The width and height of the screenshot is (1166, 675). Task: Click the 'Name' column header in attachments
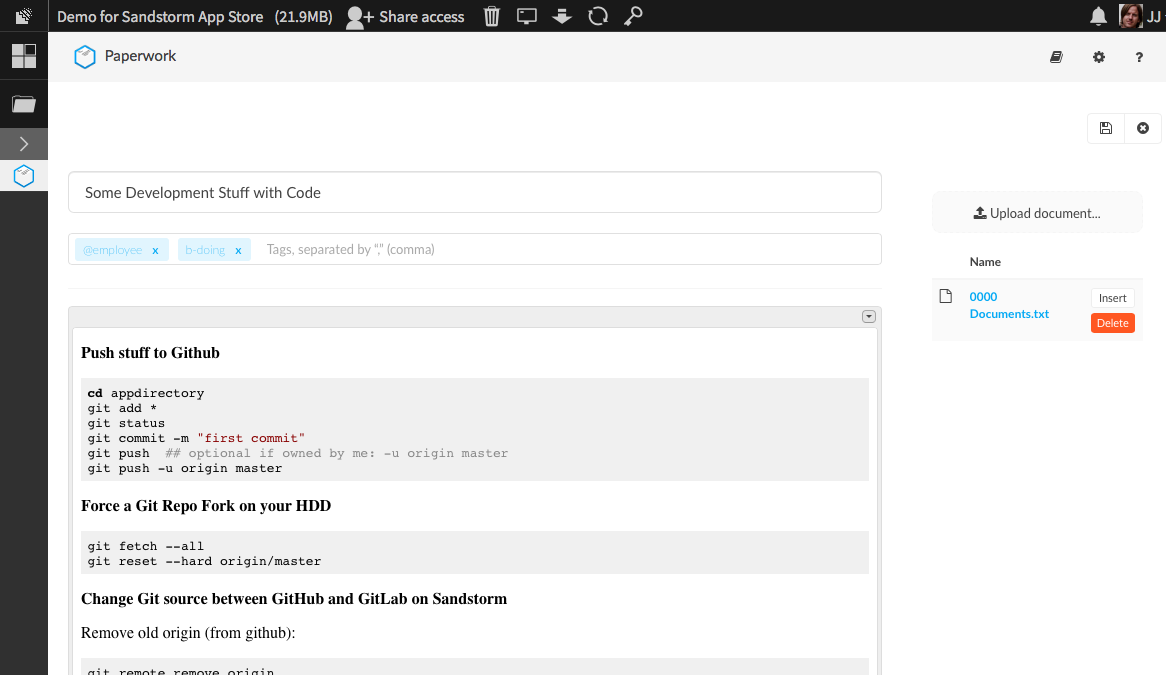pos(985,262)
